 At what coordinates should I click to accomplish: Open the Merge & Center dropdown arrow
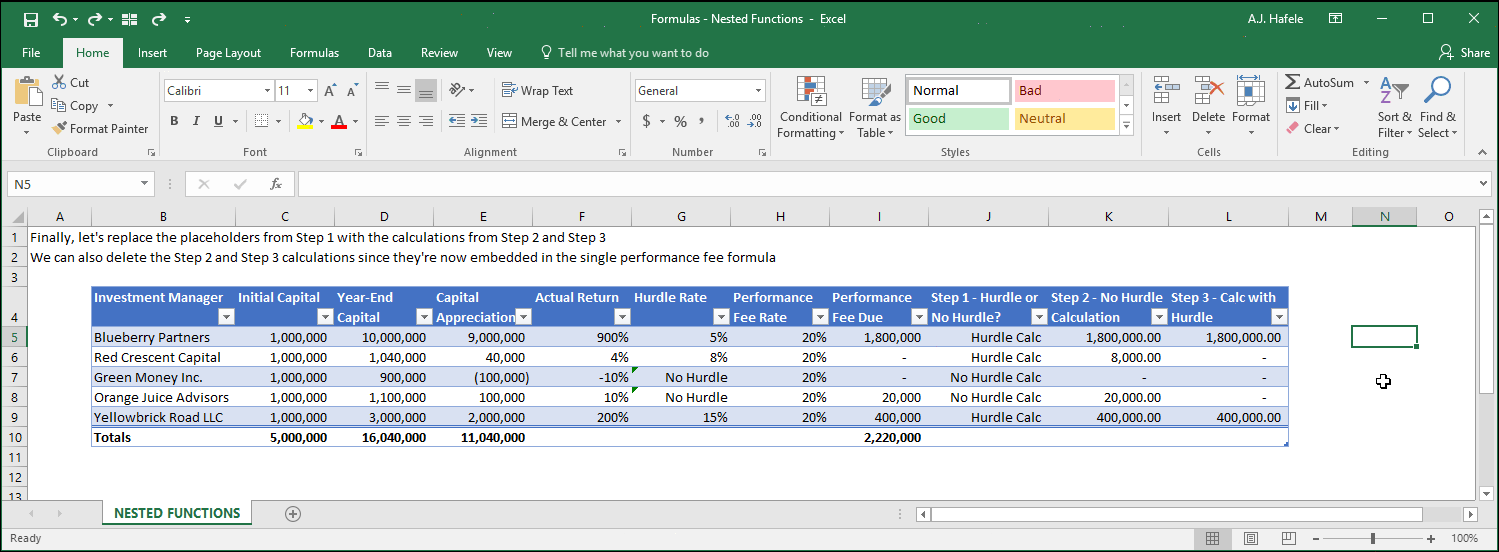coord(618,121)
